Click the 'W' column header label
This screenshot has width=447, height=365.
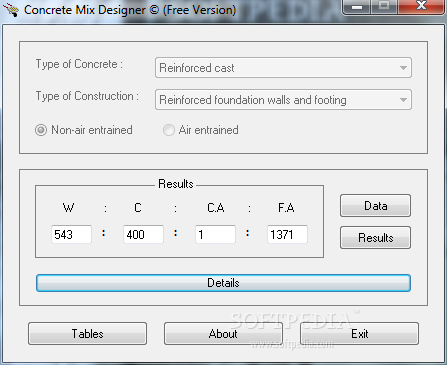68,208
